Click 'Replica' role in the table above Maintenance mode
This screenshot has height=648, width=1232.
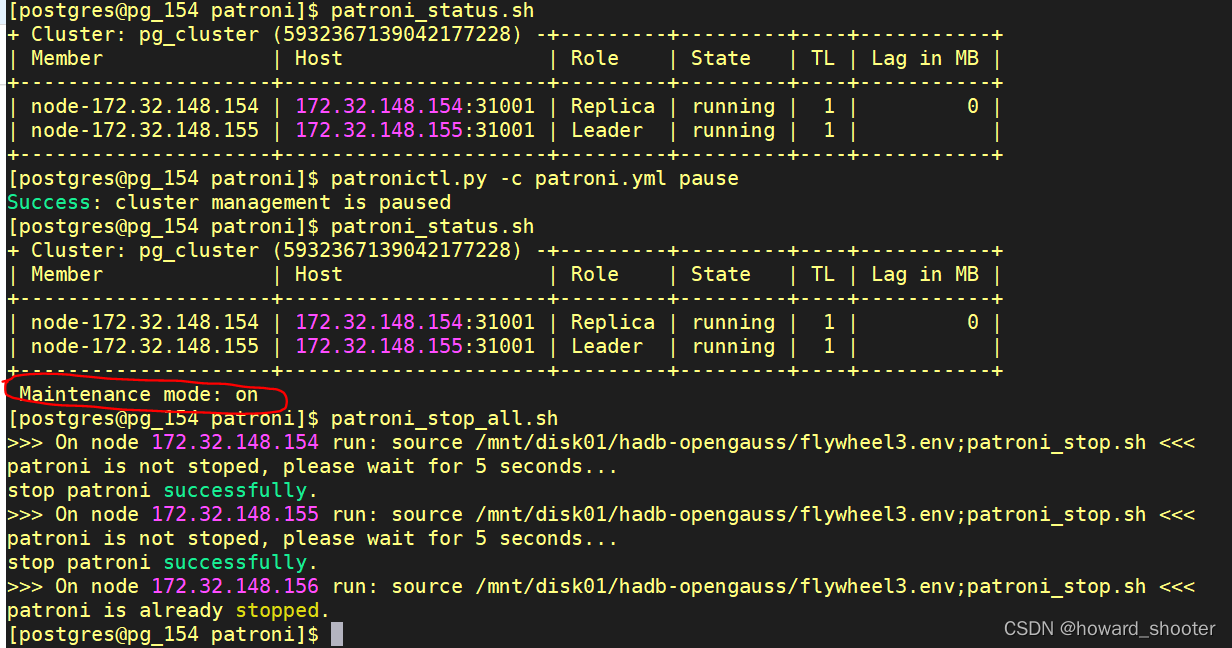(x=613, y=323)
